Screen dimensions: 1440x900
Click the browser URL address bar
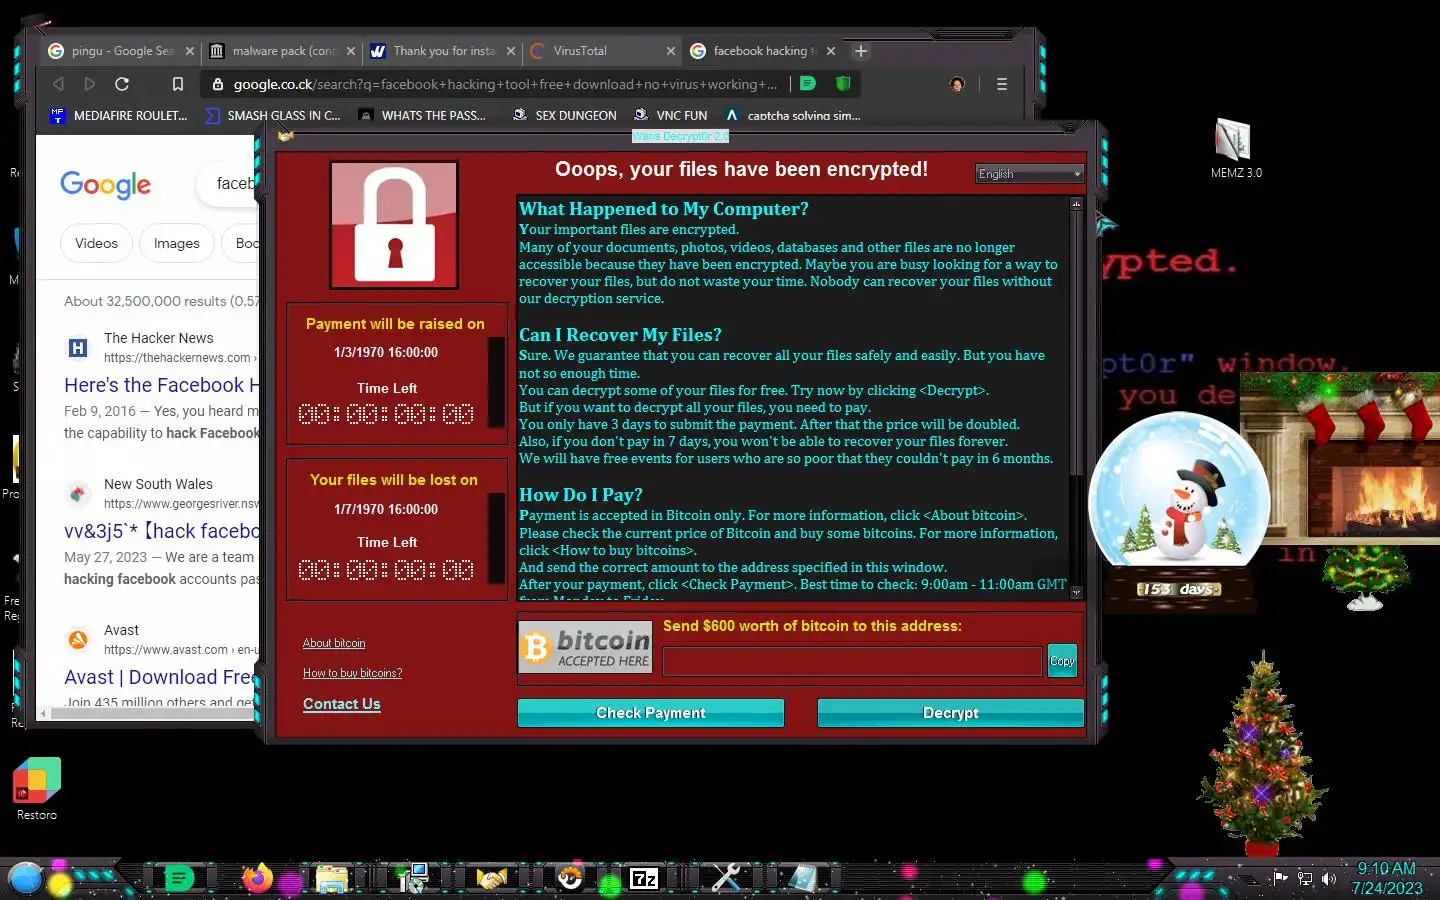point(505,84)
